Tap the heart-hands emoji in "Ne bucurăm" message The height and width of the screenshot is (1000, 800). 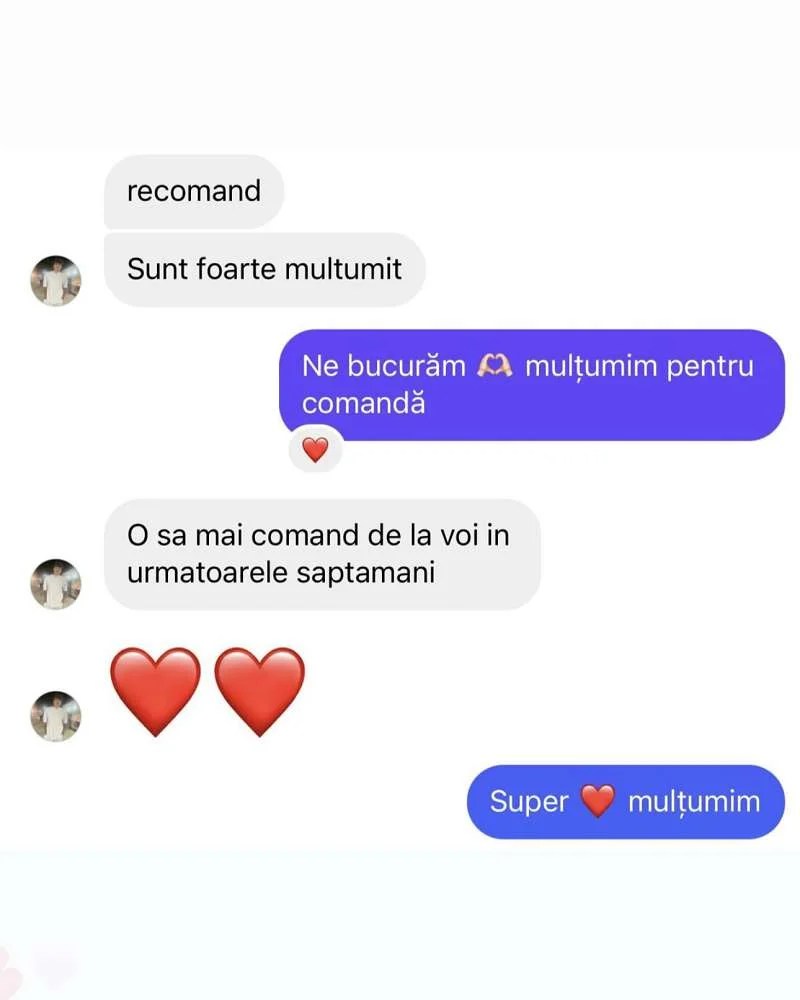[495, 366]
